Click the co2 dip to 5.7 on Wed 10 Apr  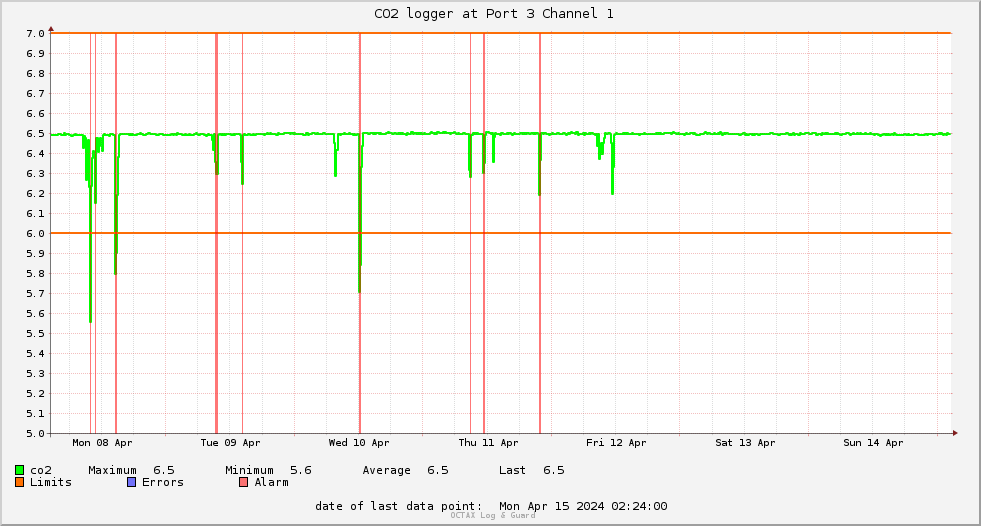(360, 289)
